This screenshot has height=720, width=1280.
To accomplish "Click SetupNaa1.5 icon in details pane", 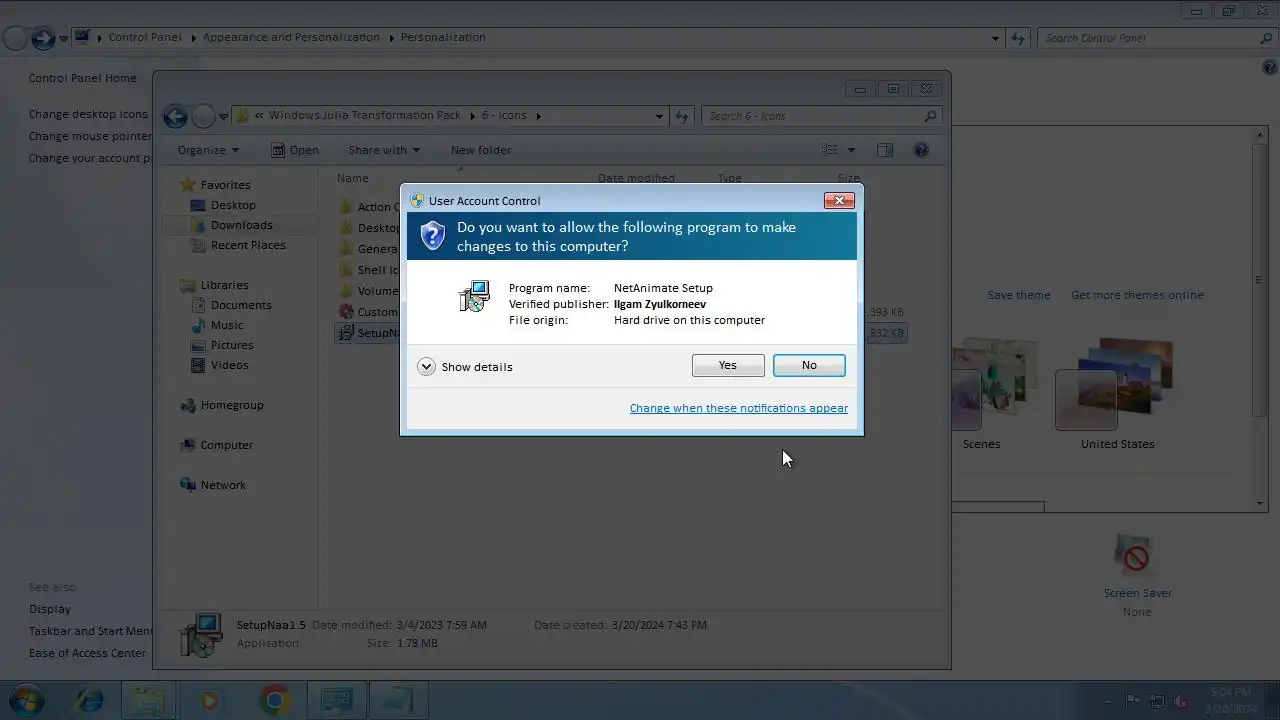I will coord(200,634).
